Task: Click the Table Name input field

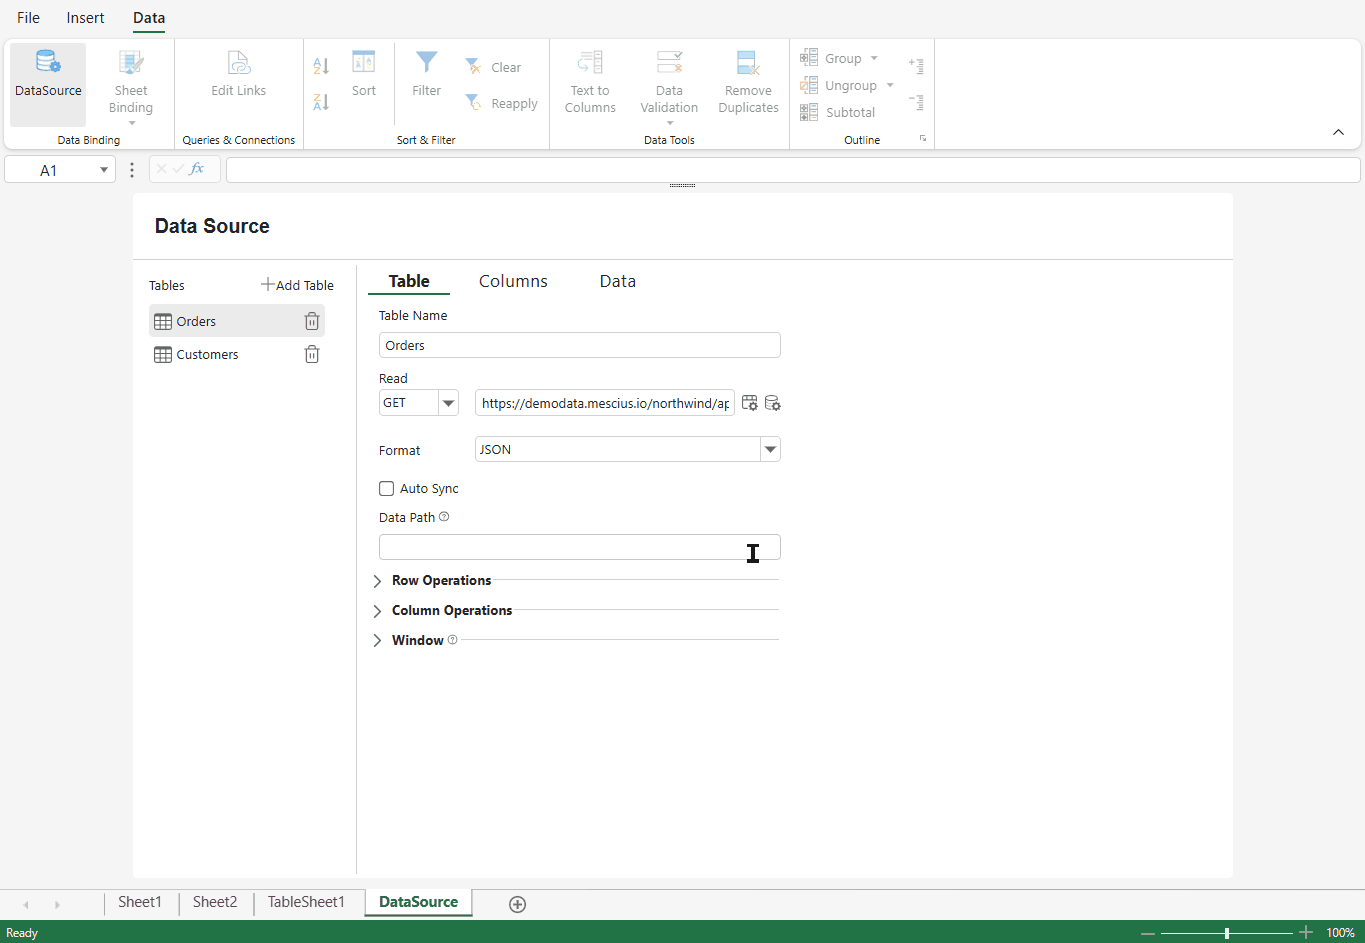Action: [x=579, y=345]
